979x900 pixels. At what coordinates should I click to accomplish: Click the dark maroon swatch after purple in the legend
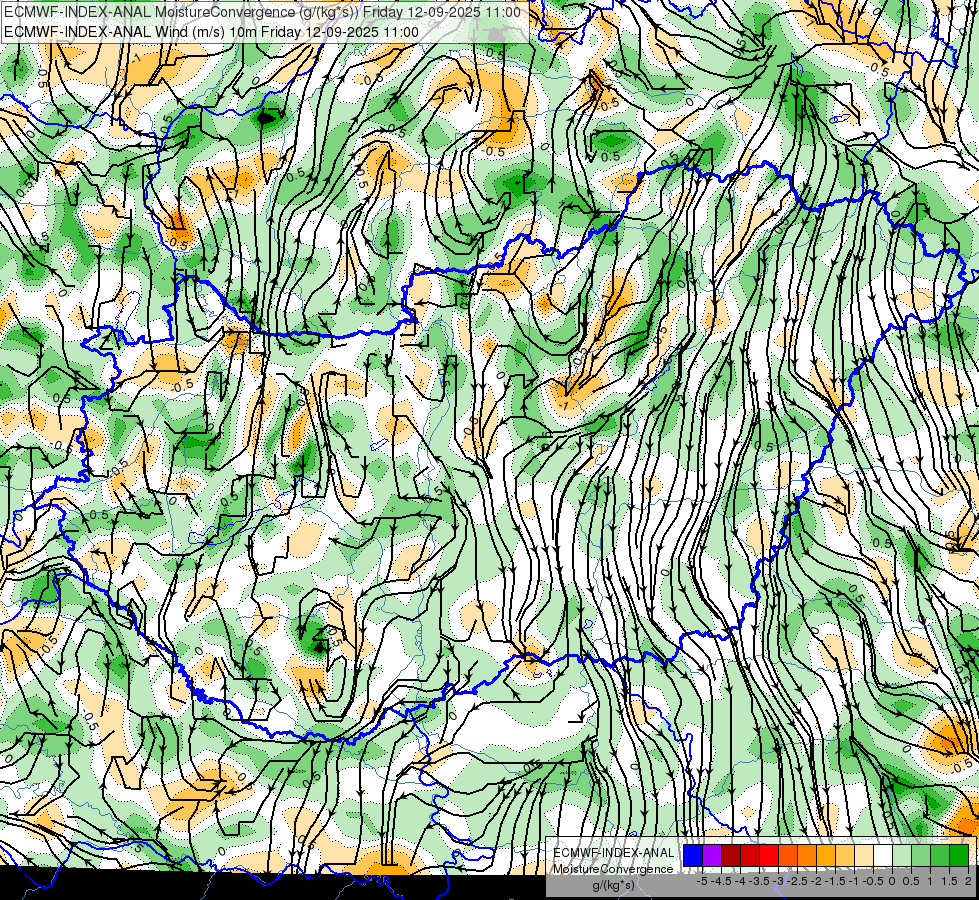click(731, 855)
